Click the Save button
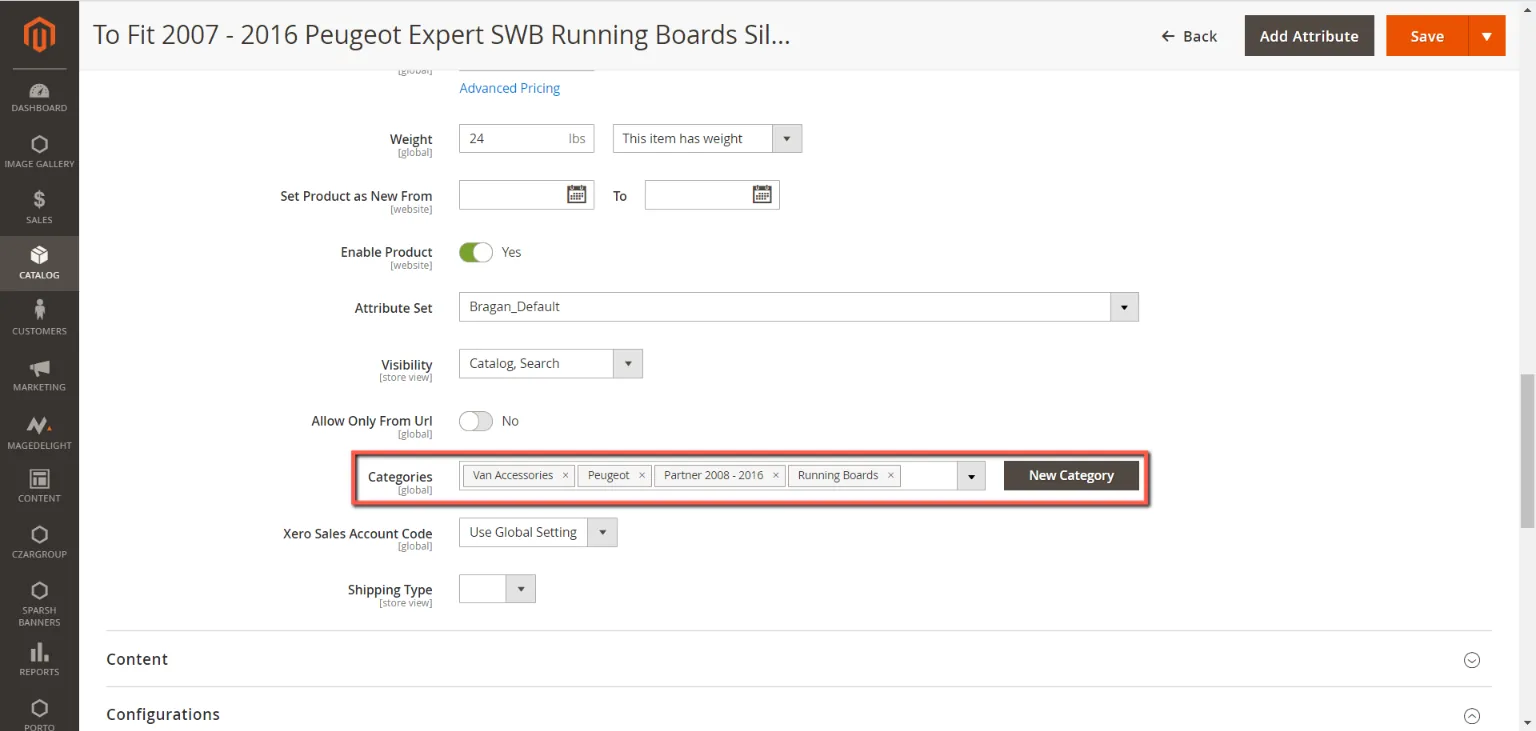Screen dimensions: 1536x731 pos(1427,36)
